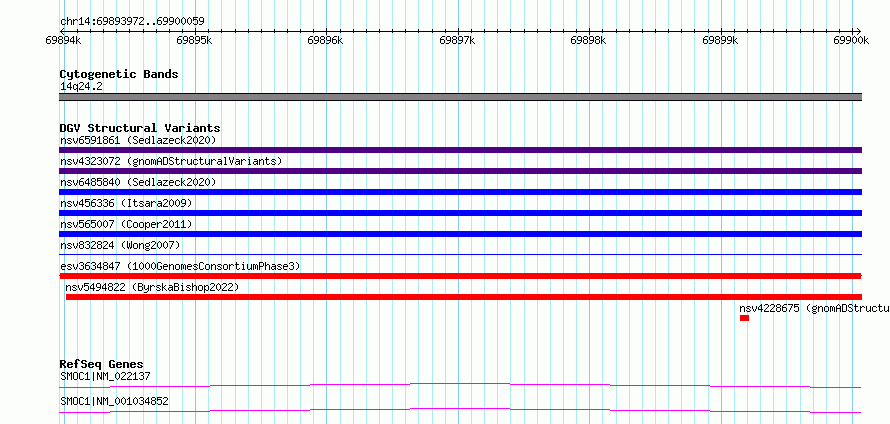This screenshot has width=890, height=424.
Task: Click the 69898k ruler tick label
Action: pyautogui.click(x=589, y=40)
